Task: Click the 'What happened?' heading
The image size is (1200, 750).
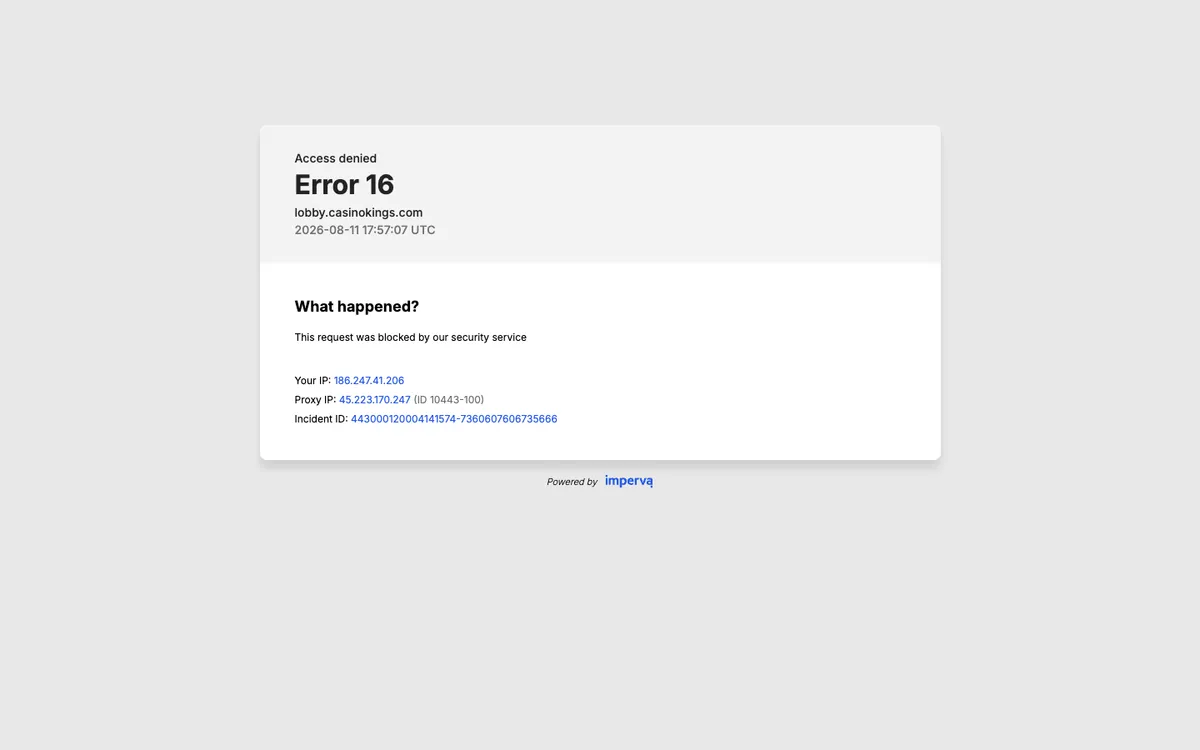Action: click(357, 307)
